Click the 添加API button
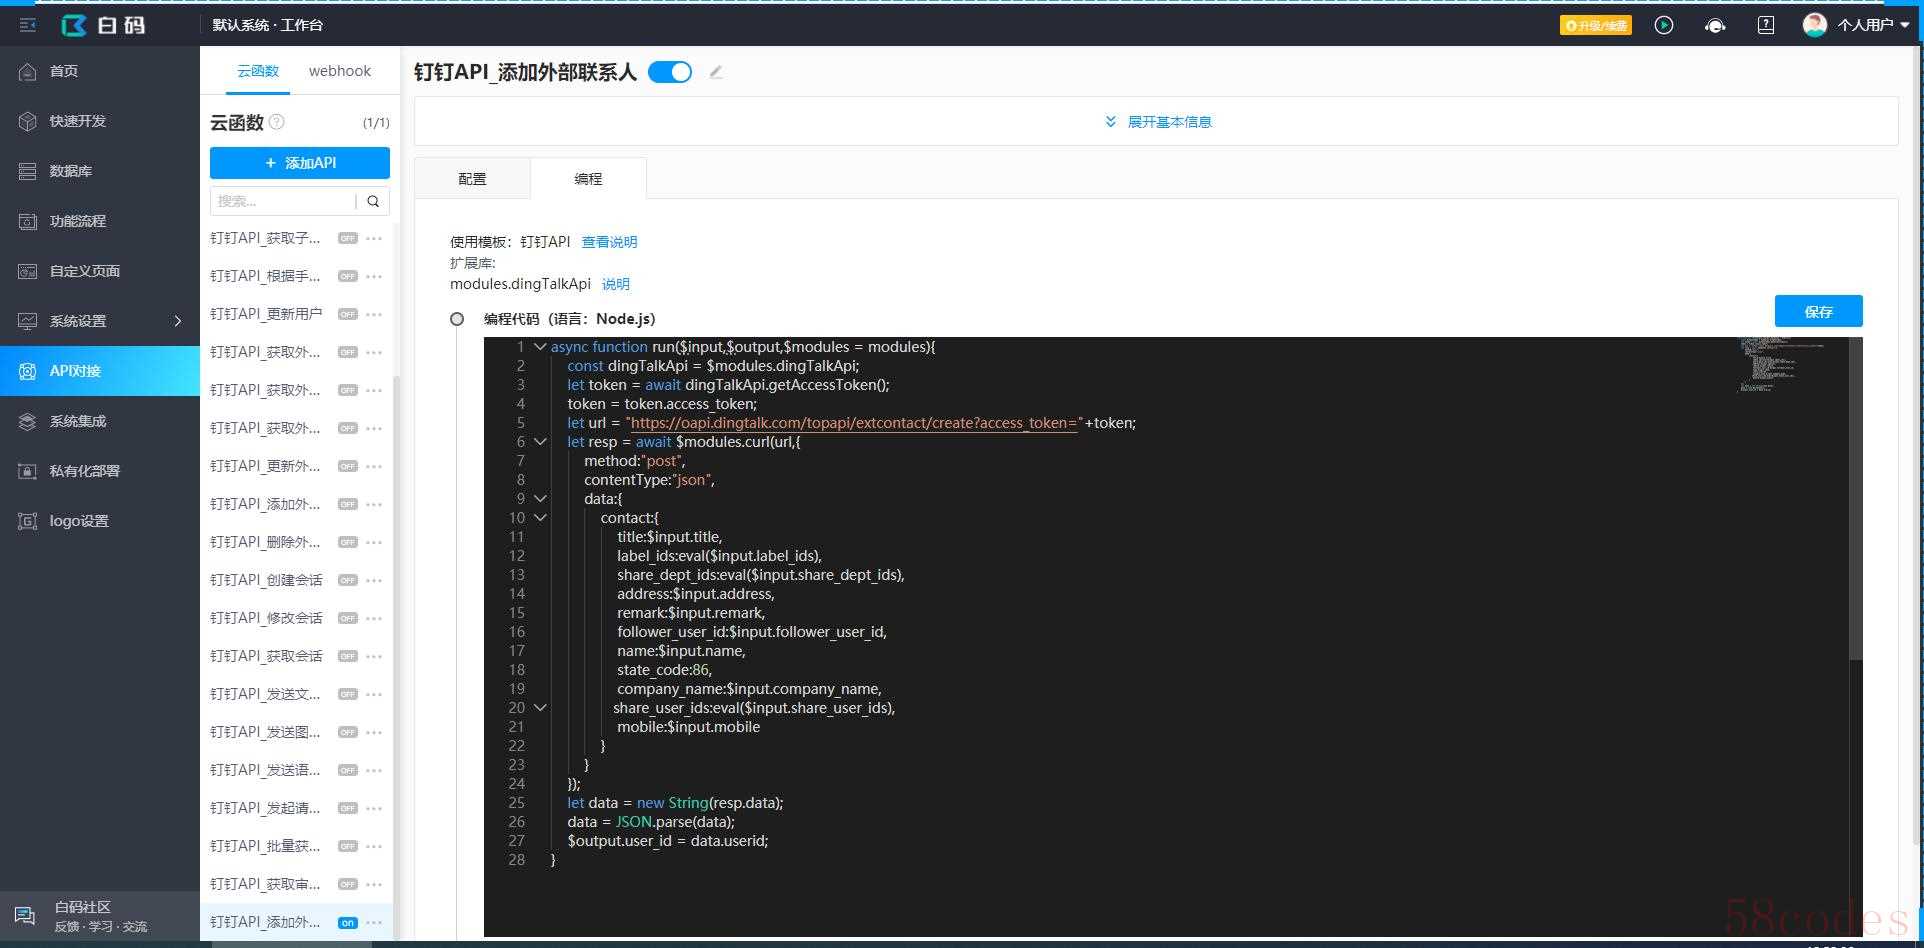 (x=300, y=163)
